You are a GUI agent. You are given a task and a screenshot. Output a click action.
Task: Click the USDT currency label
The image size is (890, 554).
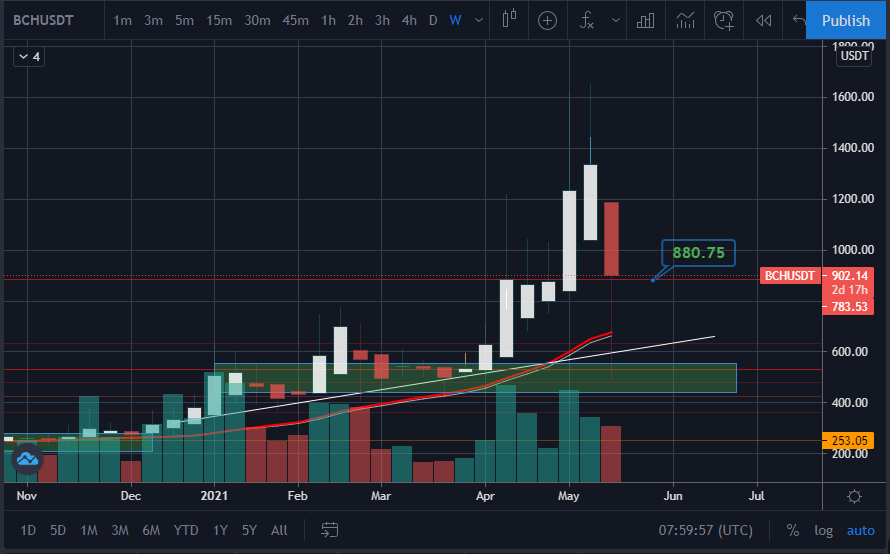854,56
